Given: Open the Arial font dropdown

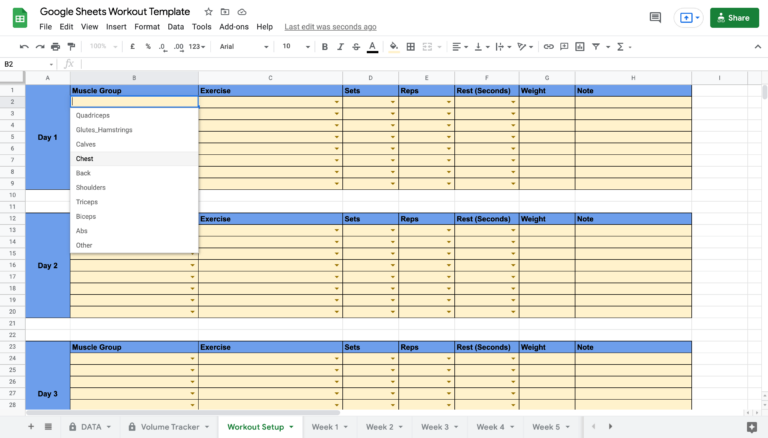Looking at the screenshot, I should coord(244,47).
